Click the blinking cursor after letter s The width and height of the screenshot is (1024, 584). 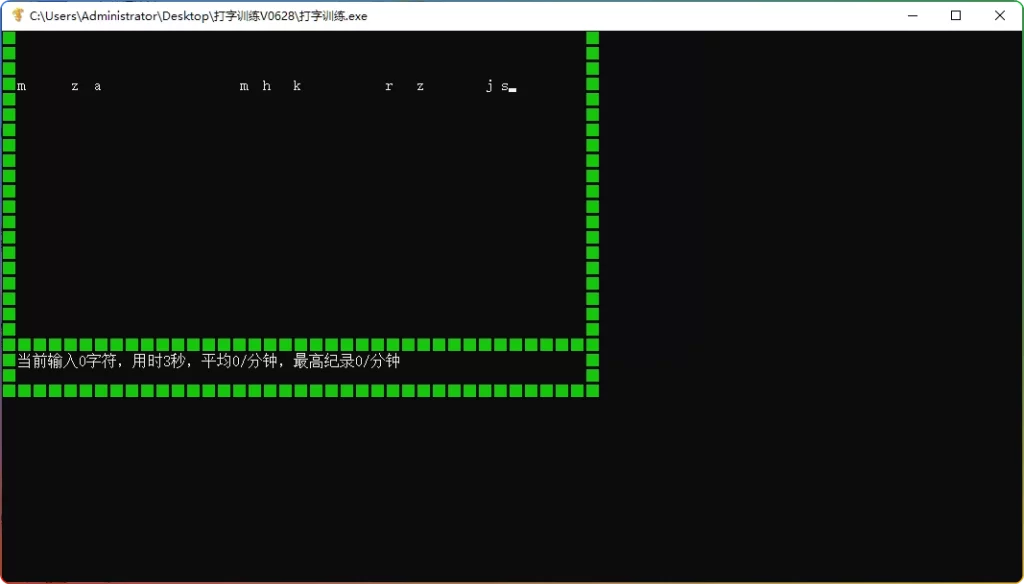click(x=511, y=90)
